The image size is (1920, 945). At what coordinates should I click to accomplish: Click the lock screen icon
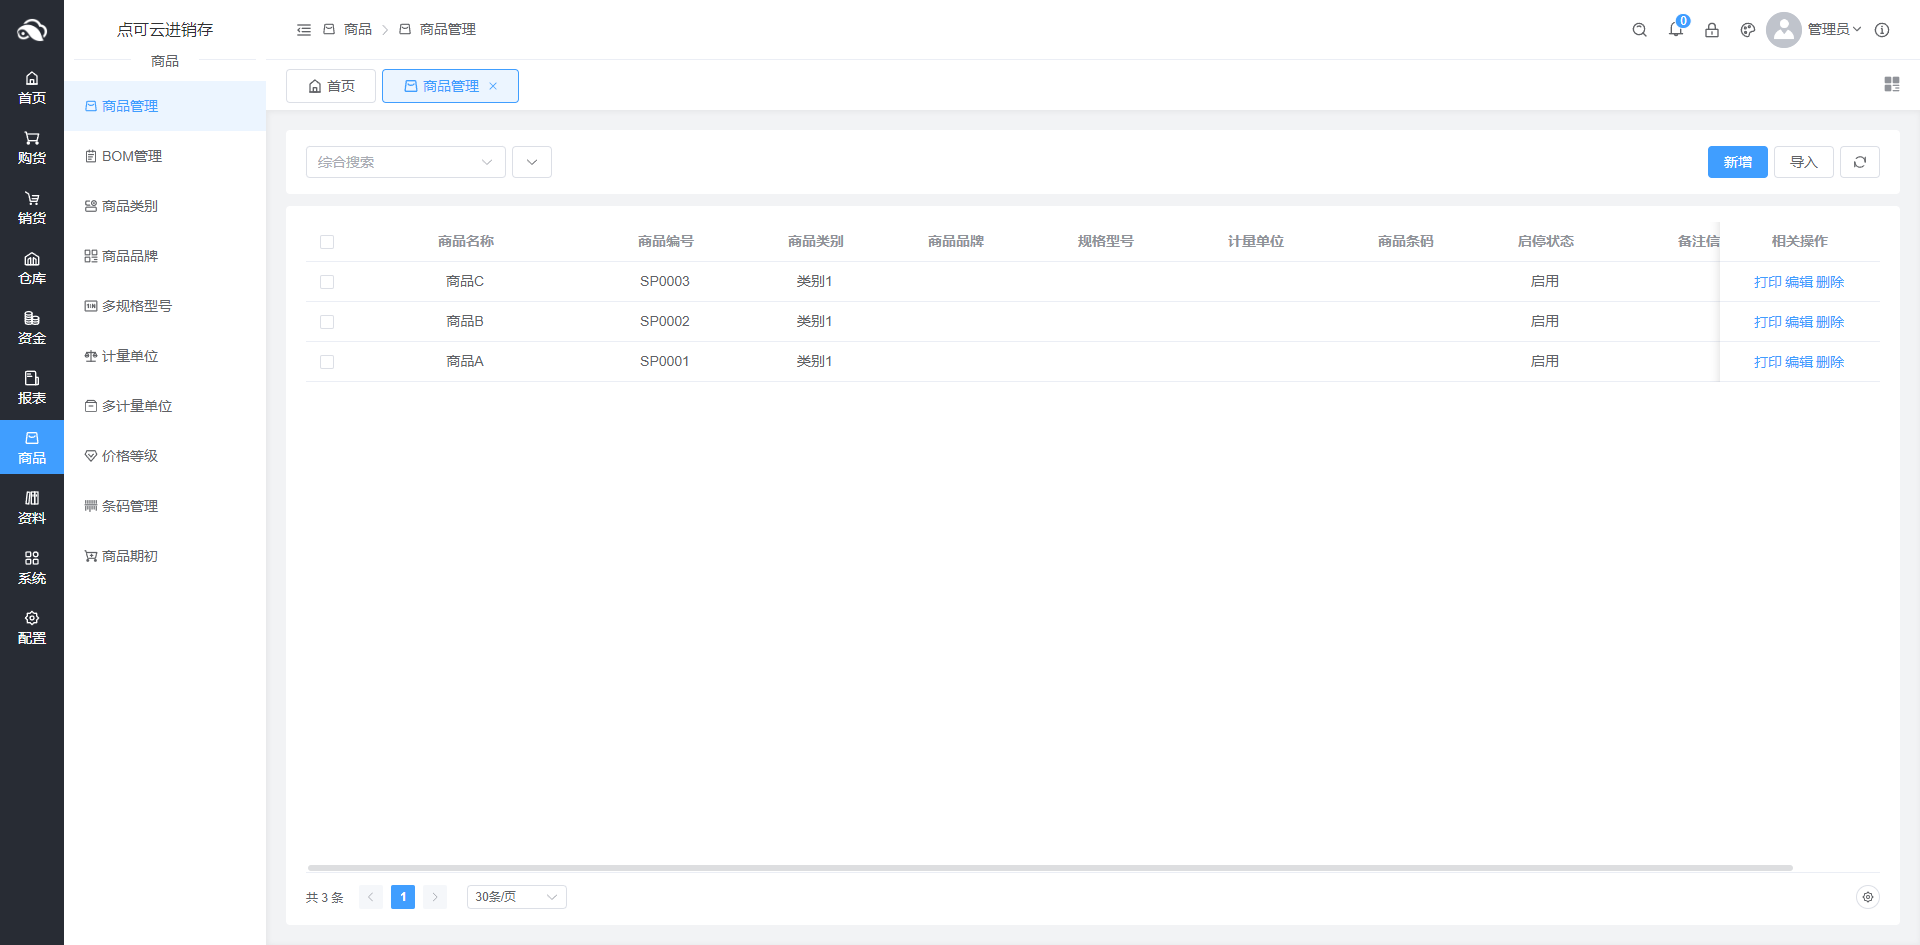point(1712,30)
